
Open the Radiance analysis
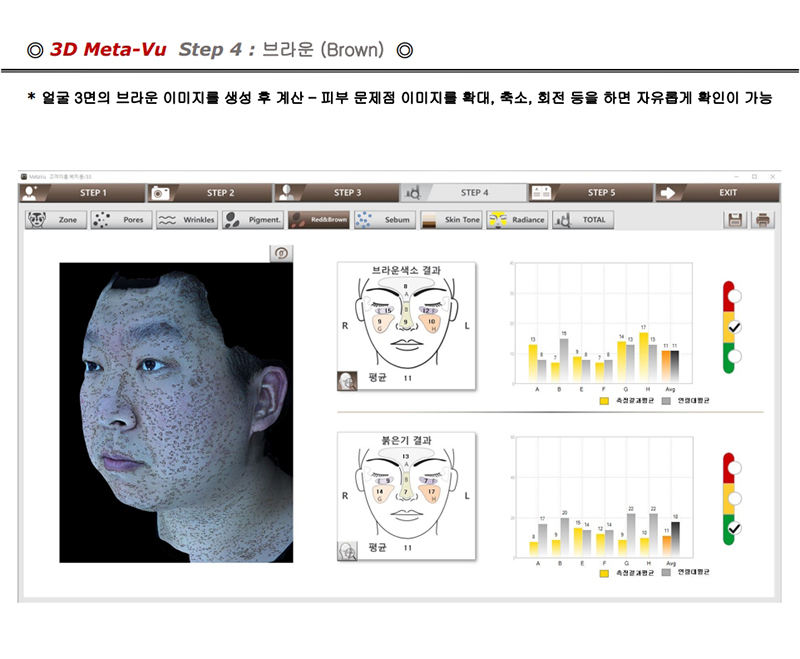tap(516, 220)
